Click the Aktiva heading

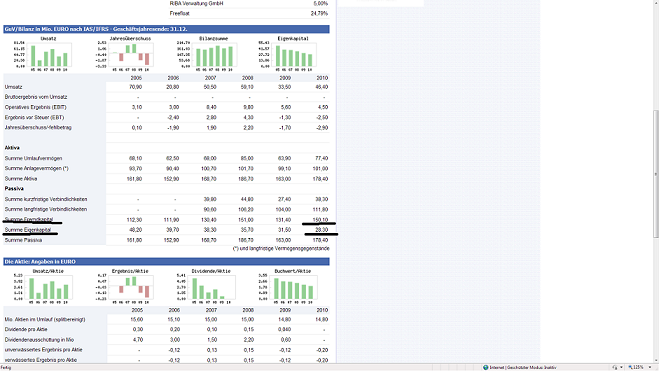pos(12,148)
